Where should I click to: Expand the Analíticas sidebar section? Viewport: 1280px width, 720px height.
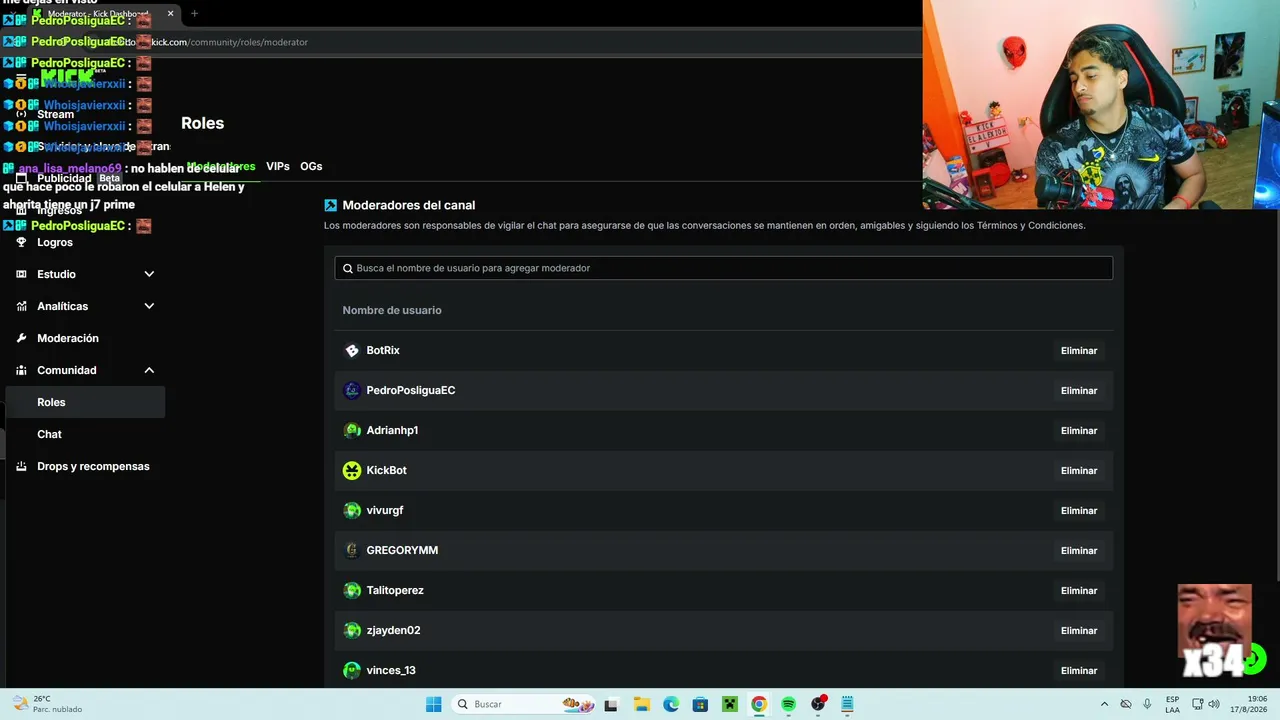(149, 306)
